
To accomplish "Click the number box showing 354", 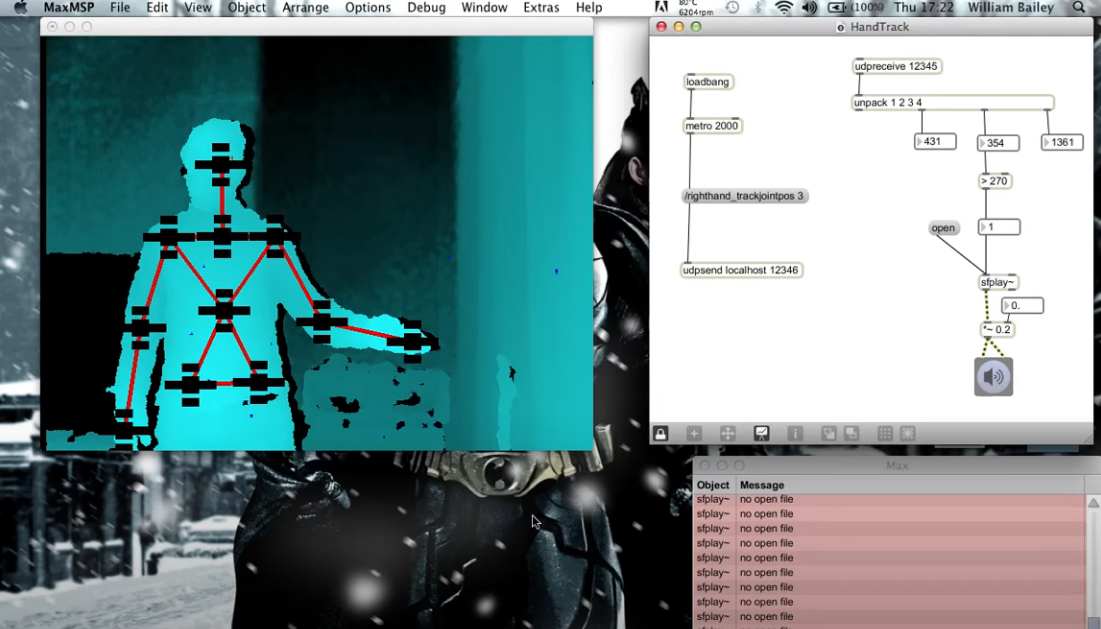I will [x=998, y=143].
